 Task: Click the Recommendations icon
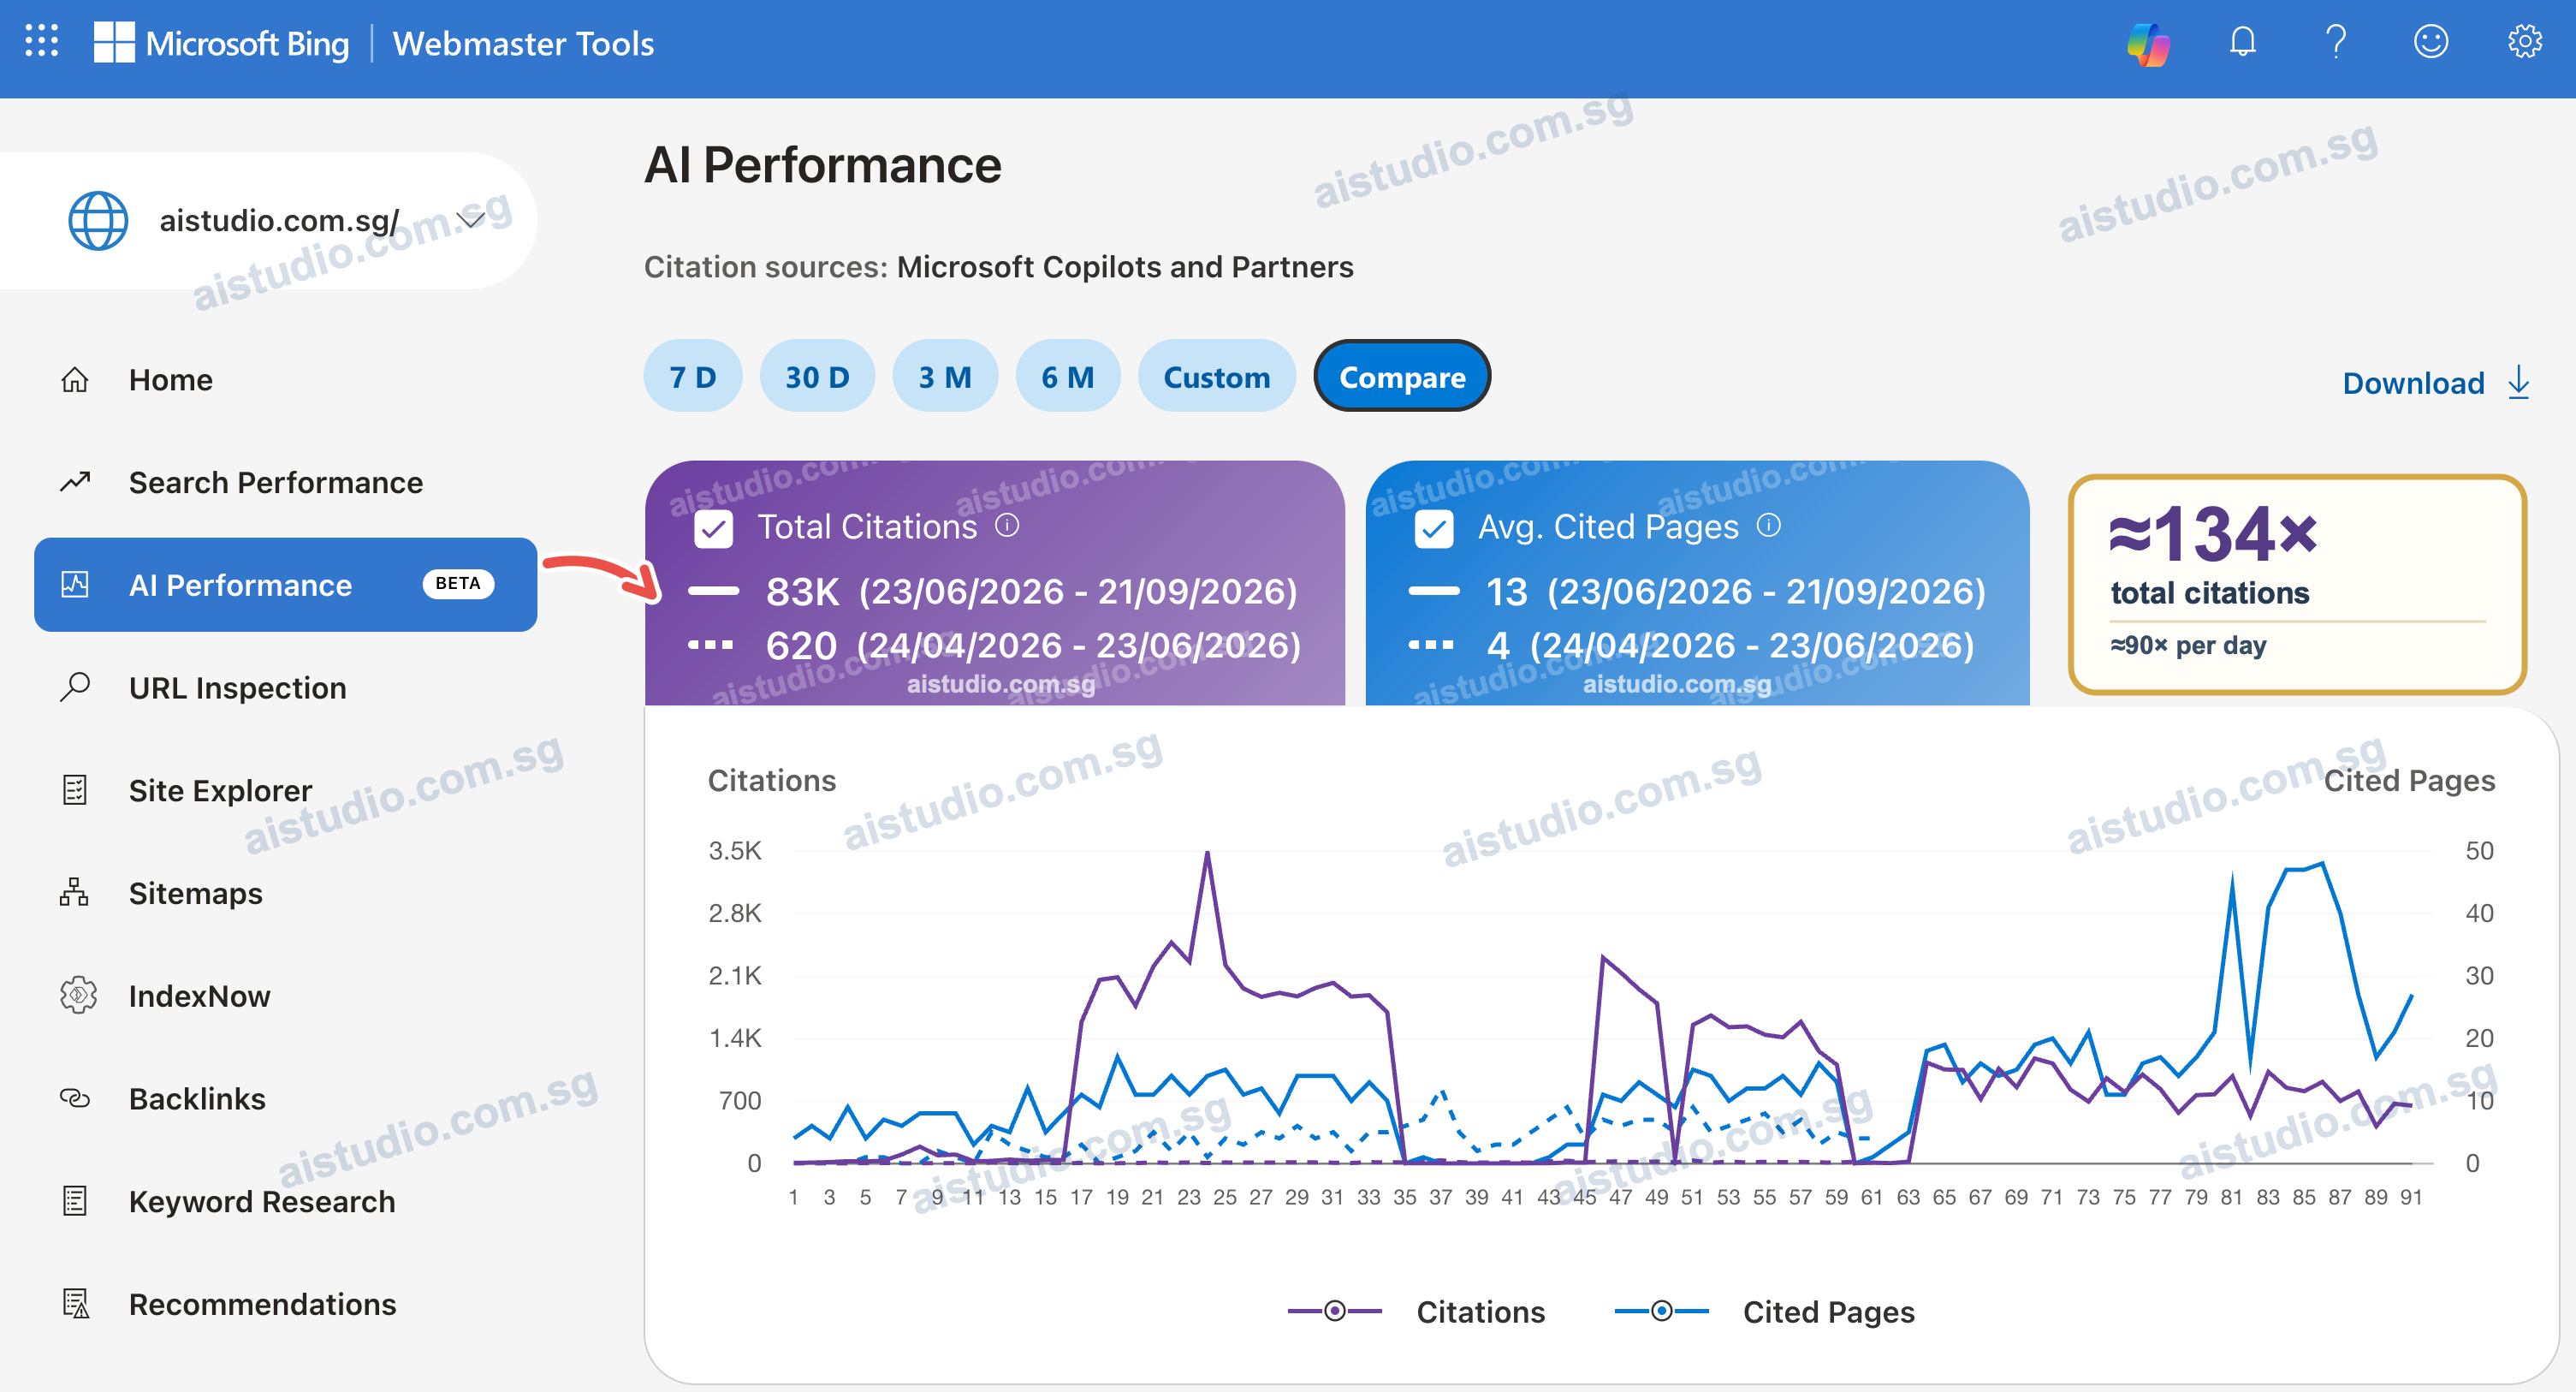click(76, 1303)
